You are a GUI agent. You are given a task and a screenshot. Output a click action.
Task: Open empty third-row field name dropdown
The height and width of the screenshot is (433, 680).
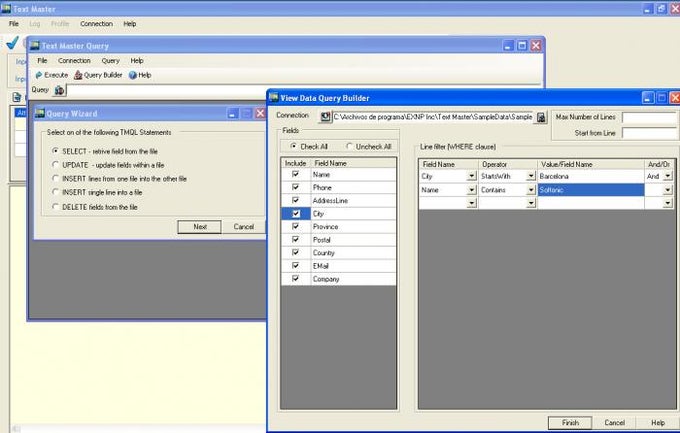(471, 203)
